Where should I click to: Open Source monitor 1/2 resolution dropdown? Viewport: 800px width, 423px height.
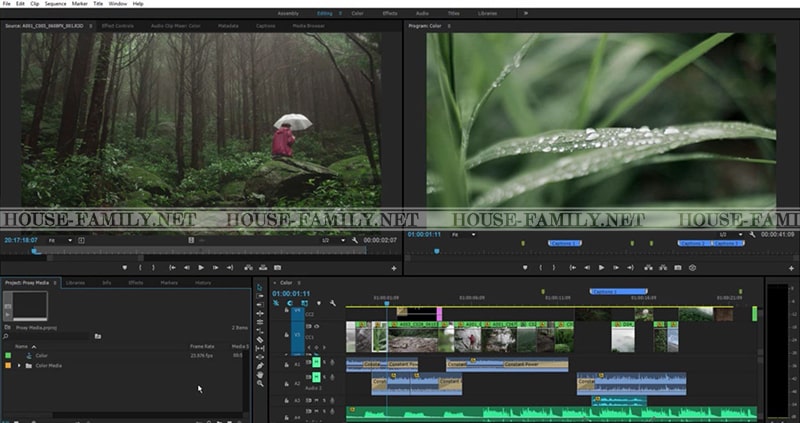point(333,240)
